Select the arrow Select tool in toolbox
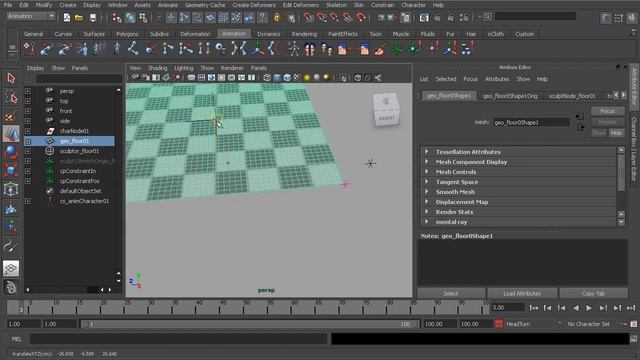Image resolution: width=640 pixels, height=360 pixels. [11, 78]
